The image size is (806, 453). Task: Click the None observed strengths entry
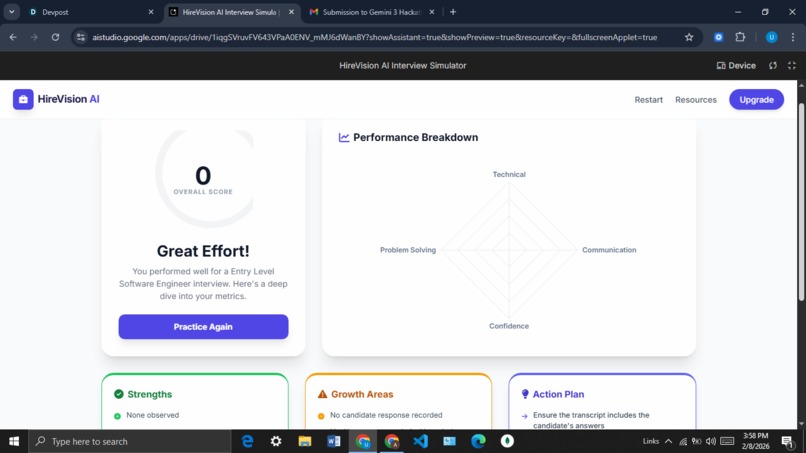153,415
